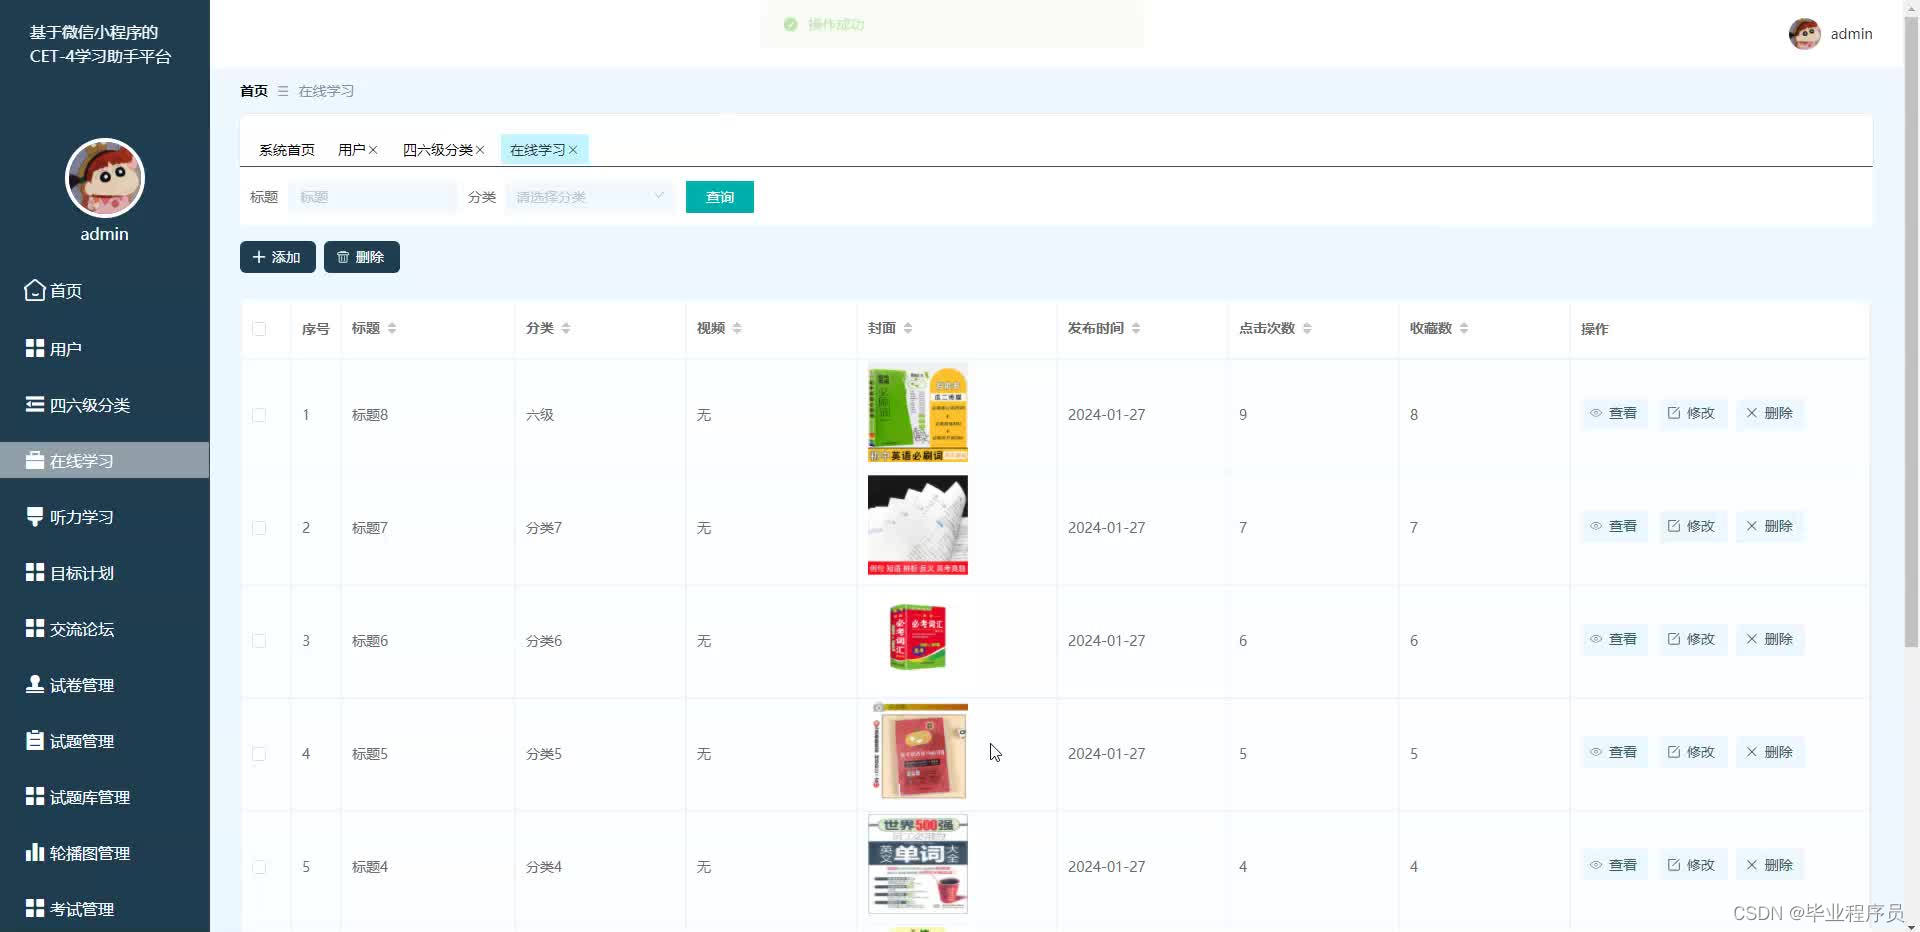Click the sidebar admin avatar
This screenshot has width=1920, height=932.
pos(105,178)
